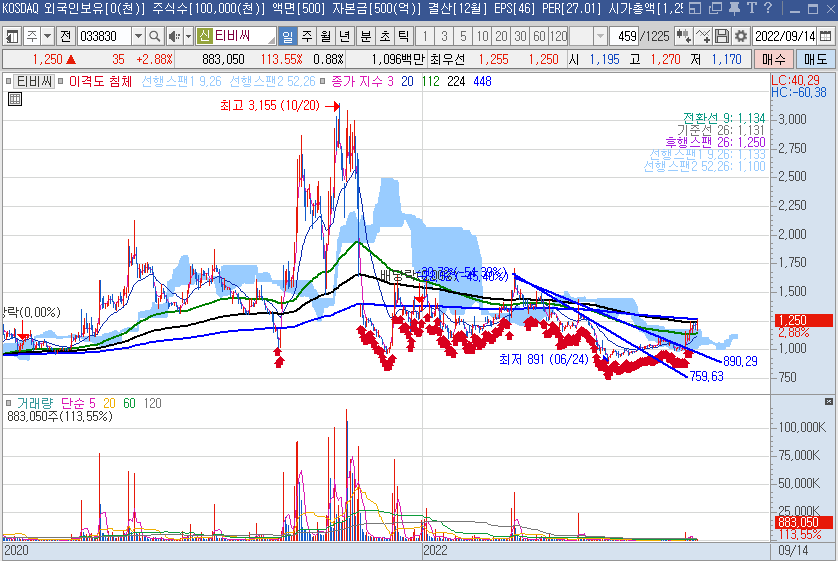Toggle the 거래량 volume indicator checkbox

tap(8, 403)
